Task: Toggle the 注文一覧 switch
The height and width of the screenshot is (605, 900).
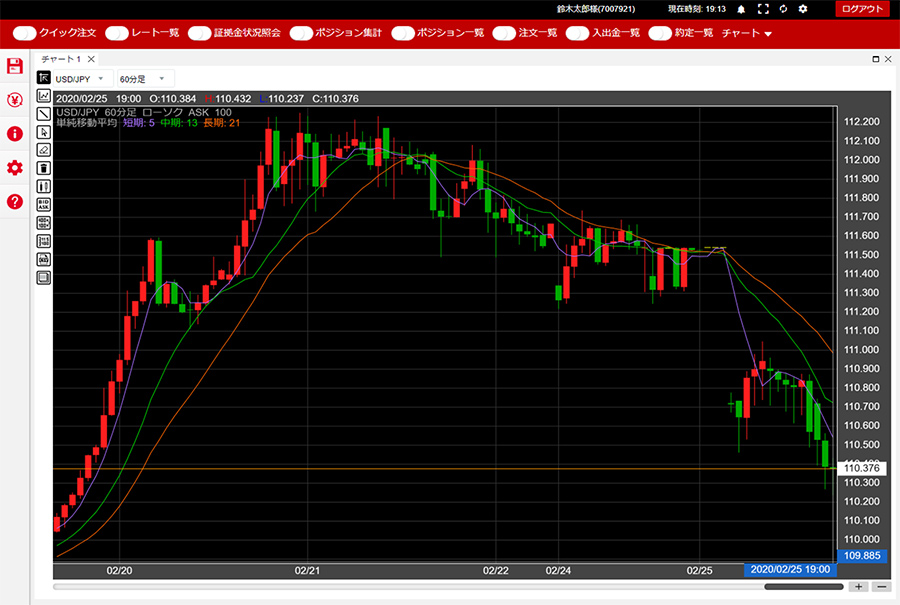Action: pyautogui.click(x=504, y=33)
